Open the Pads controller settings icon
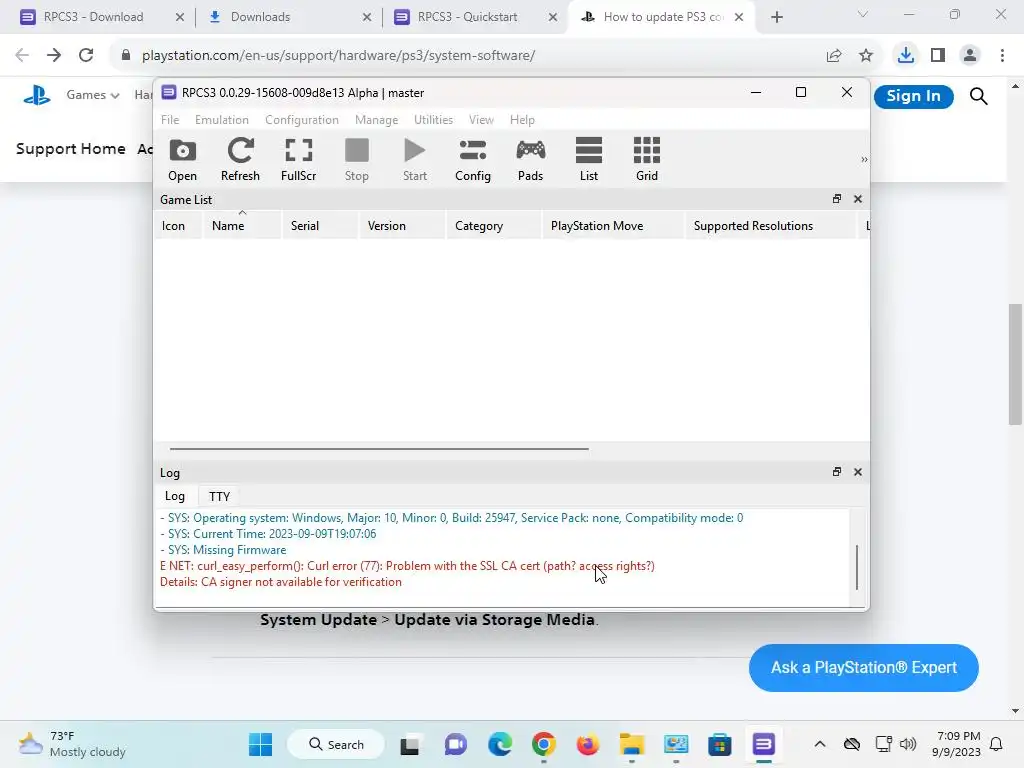This screenshot has height=768, width=1024. point(530,159)
